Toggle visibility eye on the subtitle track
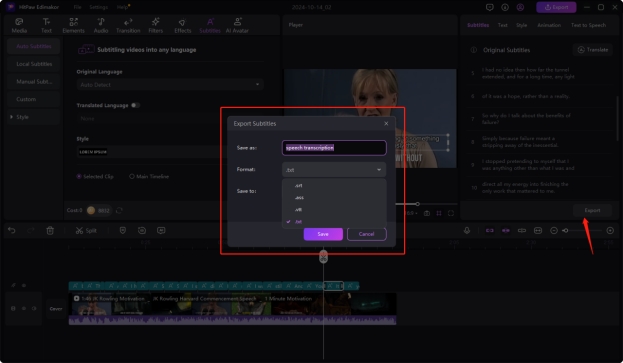Viewport: 623px width, 363px height. (24, 286)
